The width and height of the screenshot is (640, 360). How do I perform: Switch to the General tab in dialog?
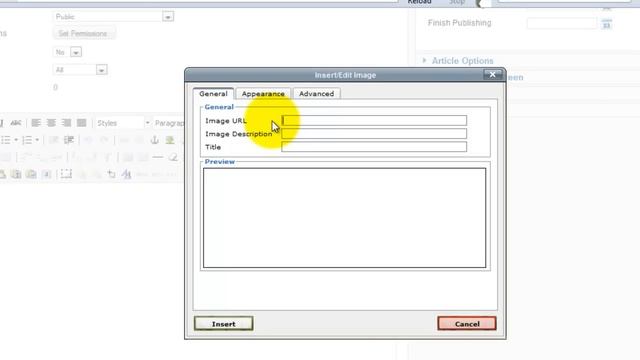(x=213, y=93)
